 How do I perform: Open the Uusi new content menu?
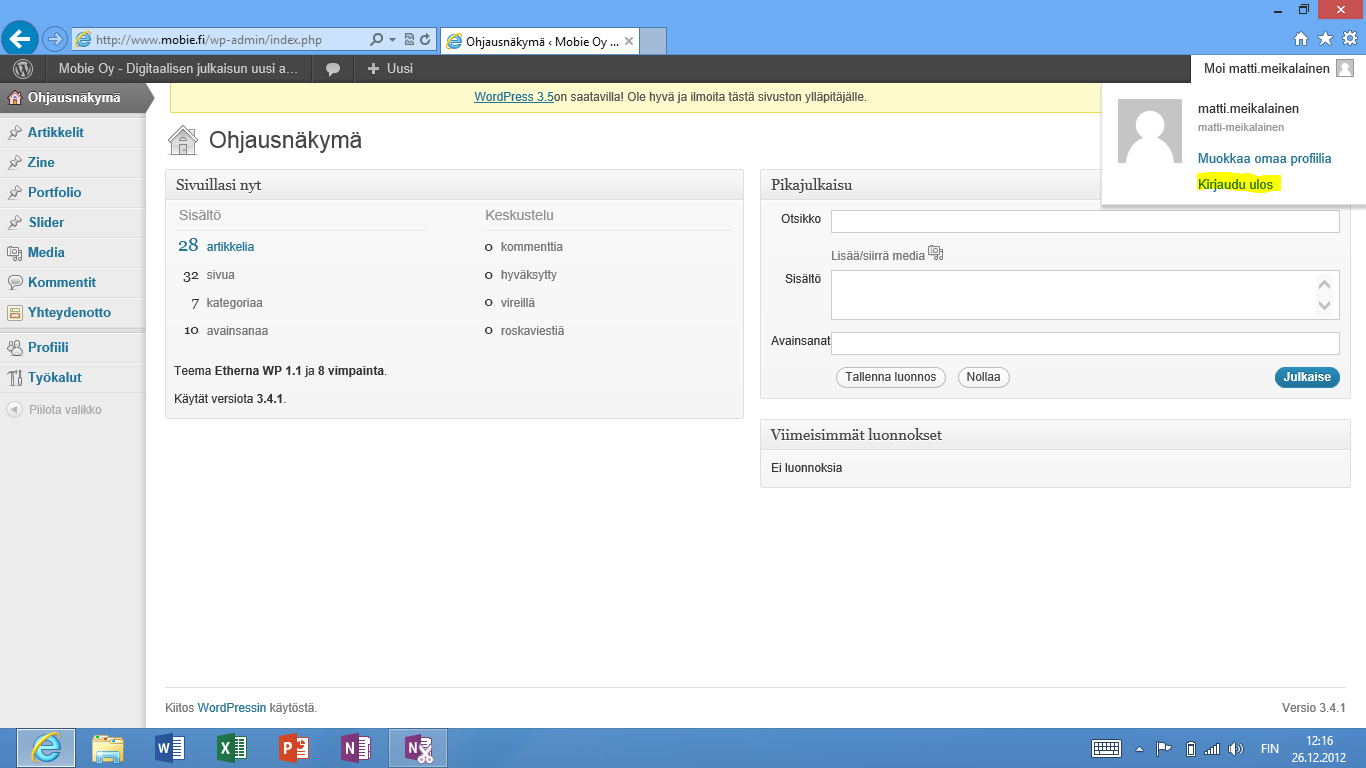coord(390,69)
